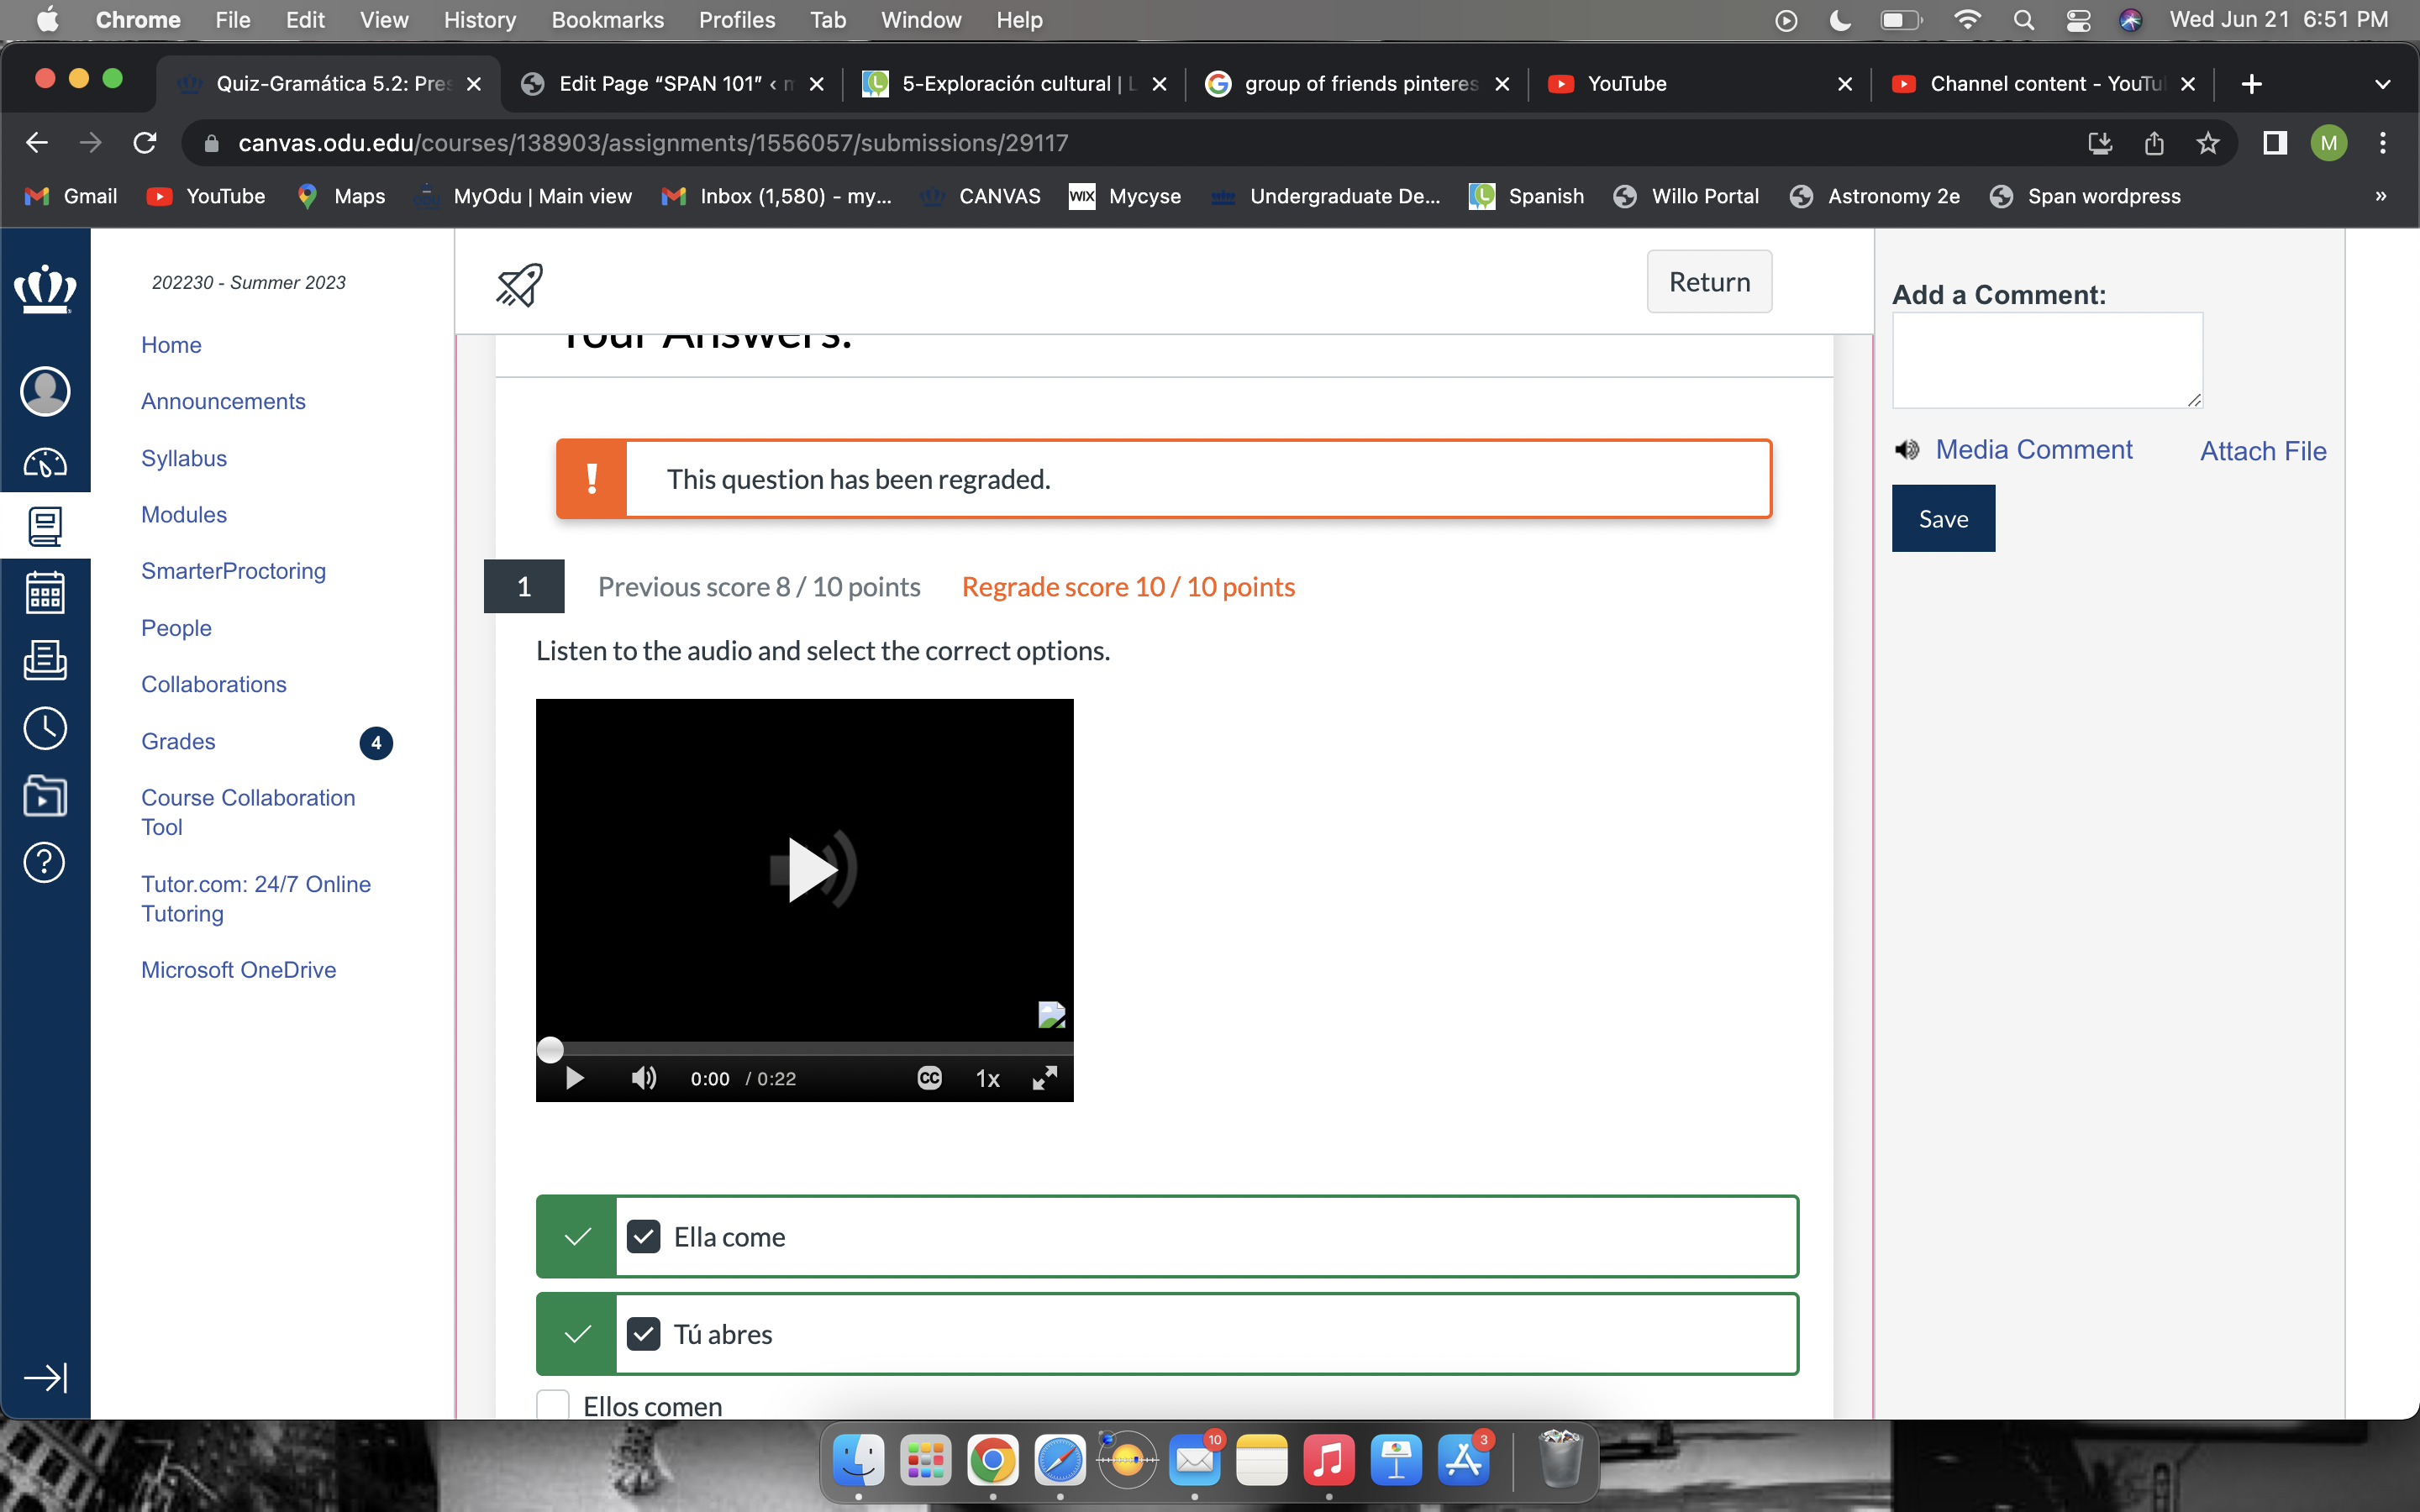Mute the audio player volume icon
Image resolution: width=2420 pixels, height=1512 pixels.
pyautogui.click(x=644, y=1078)
